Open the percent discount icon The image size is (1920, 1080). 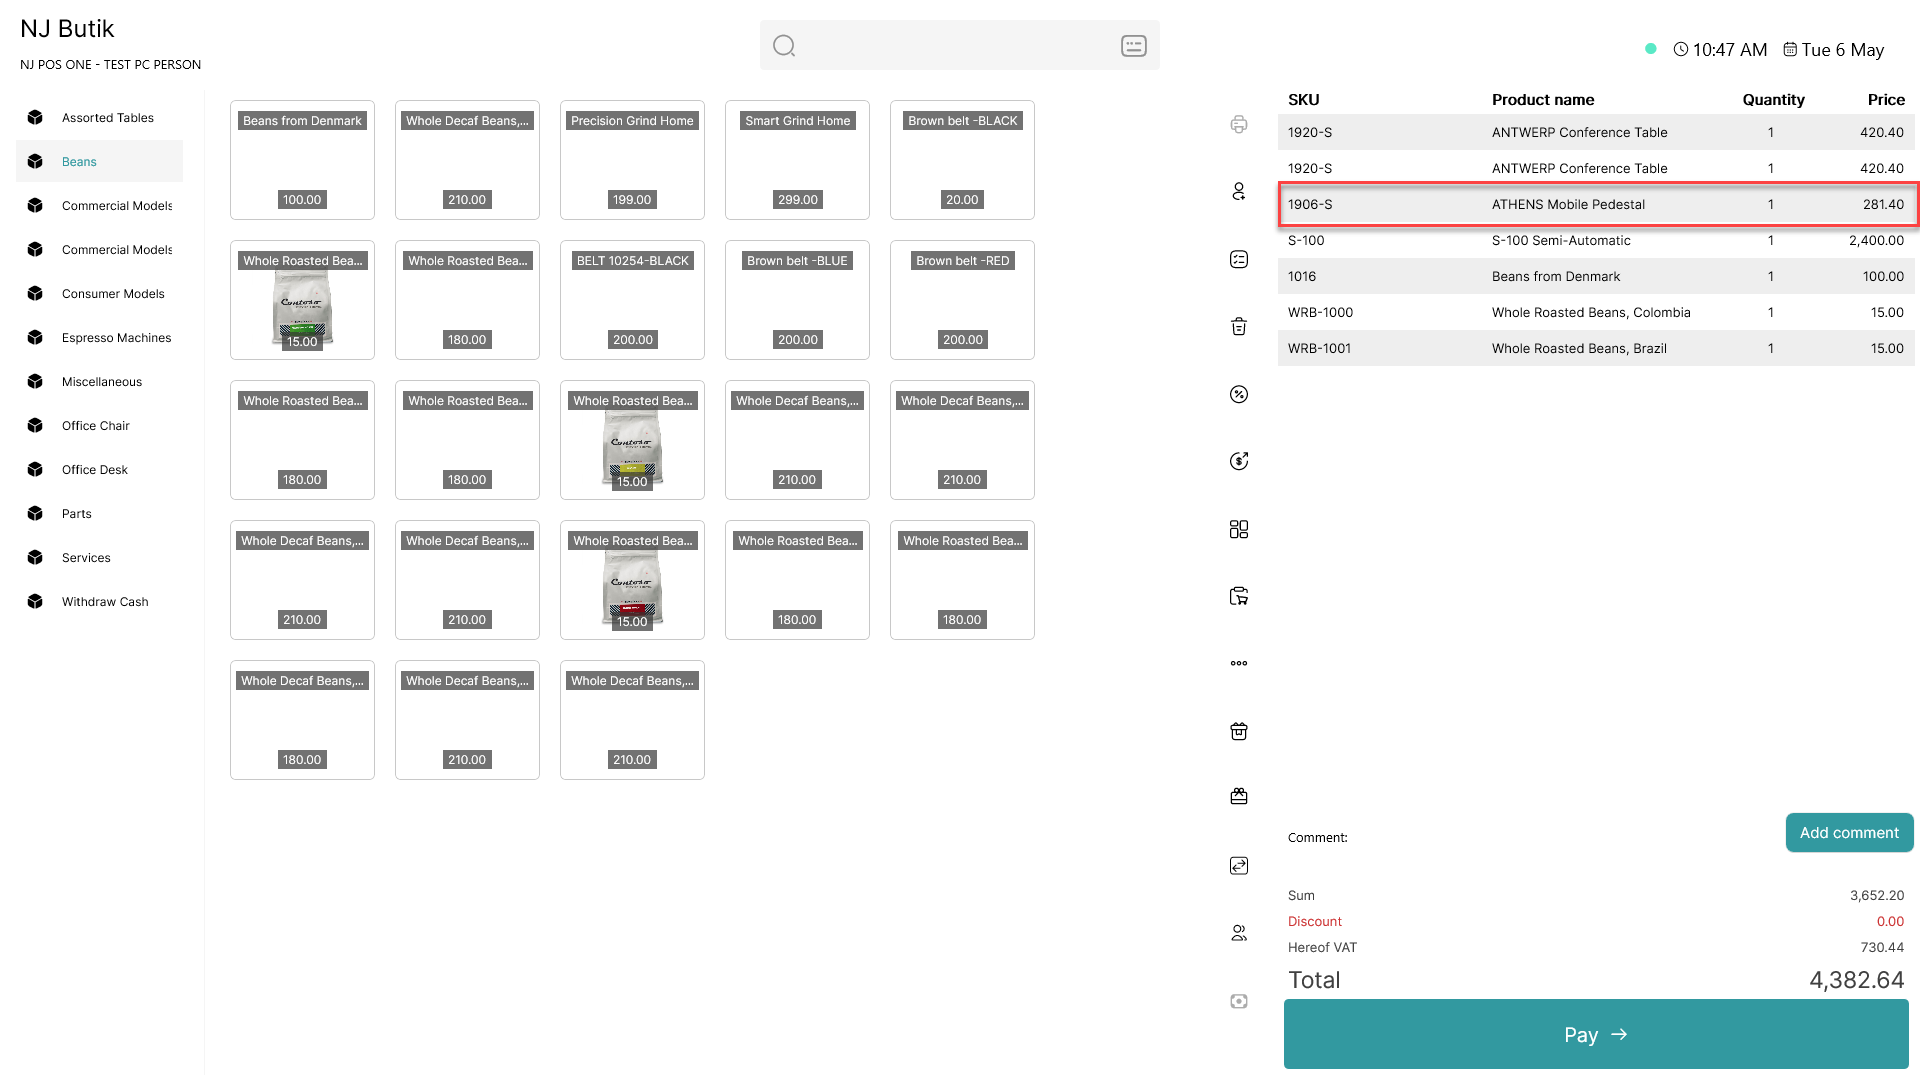pyautogui.click(x=1239, y=394)
